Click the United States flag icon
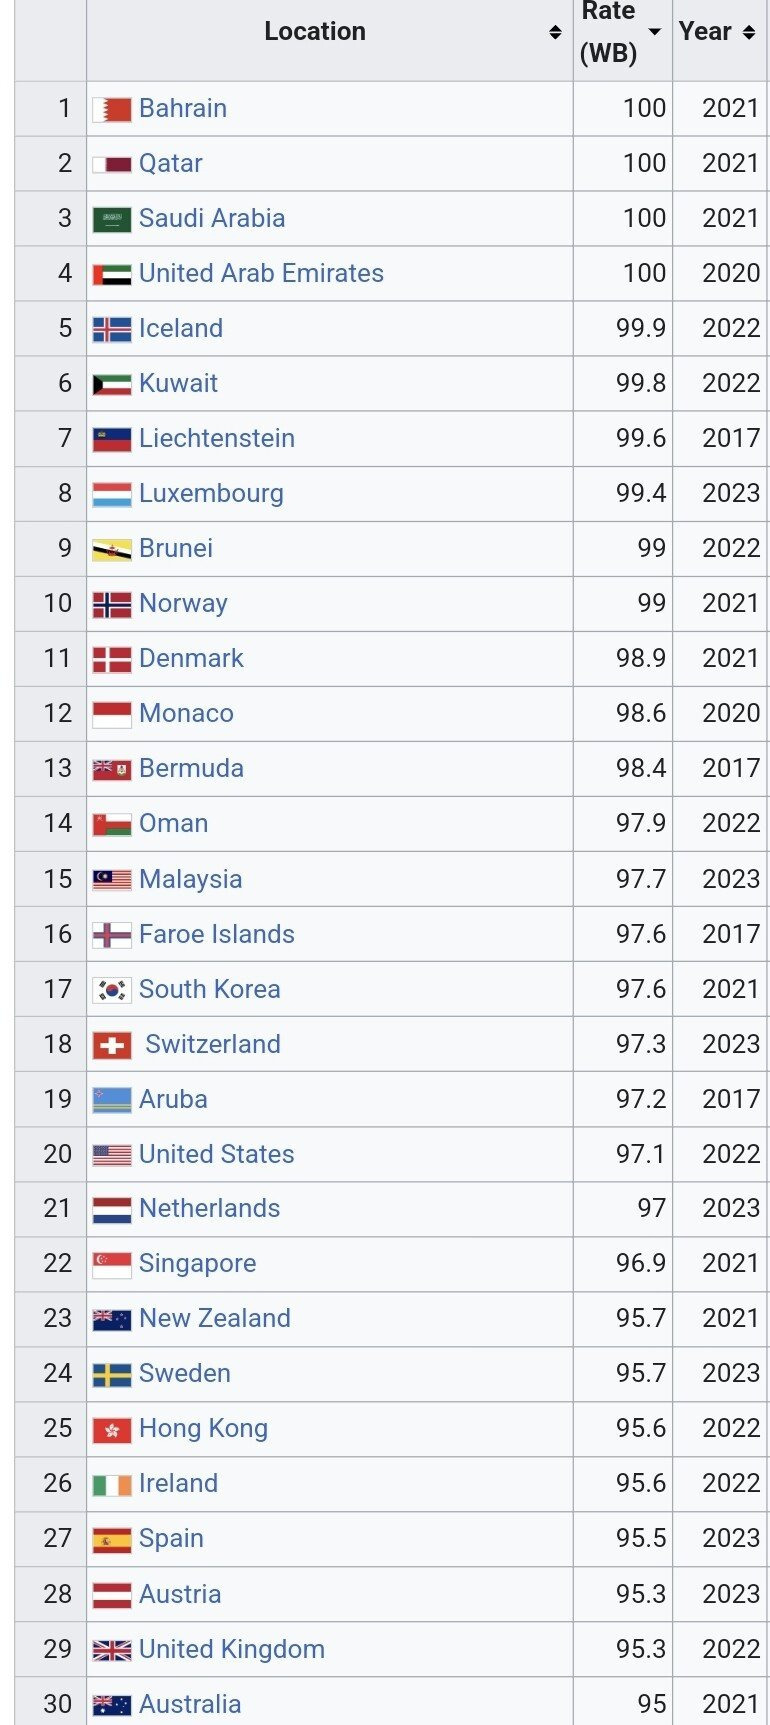This screenshot has width=770, height=1725. (x=112, y=1155)
